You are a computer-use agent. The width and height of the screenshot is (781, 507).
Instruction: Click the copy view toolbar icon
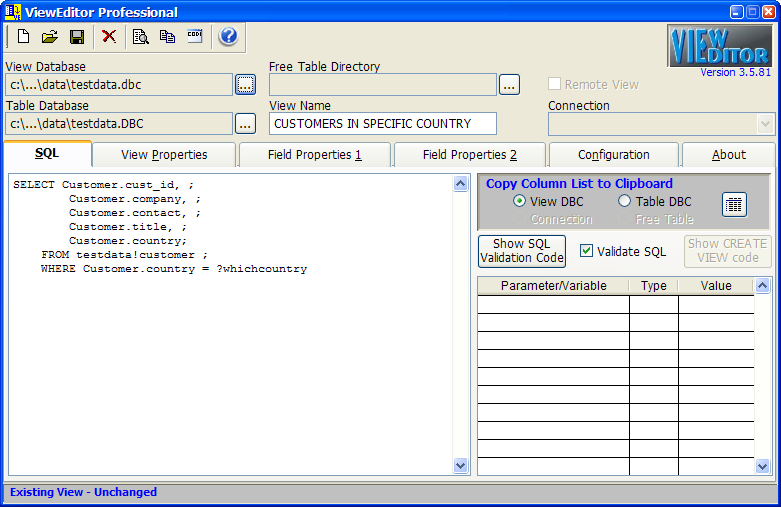(167, 36)
